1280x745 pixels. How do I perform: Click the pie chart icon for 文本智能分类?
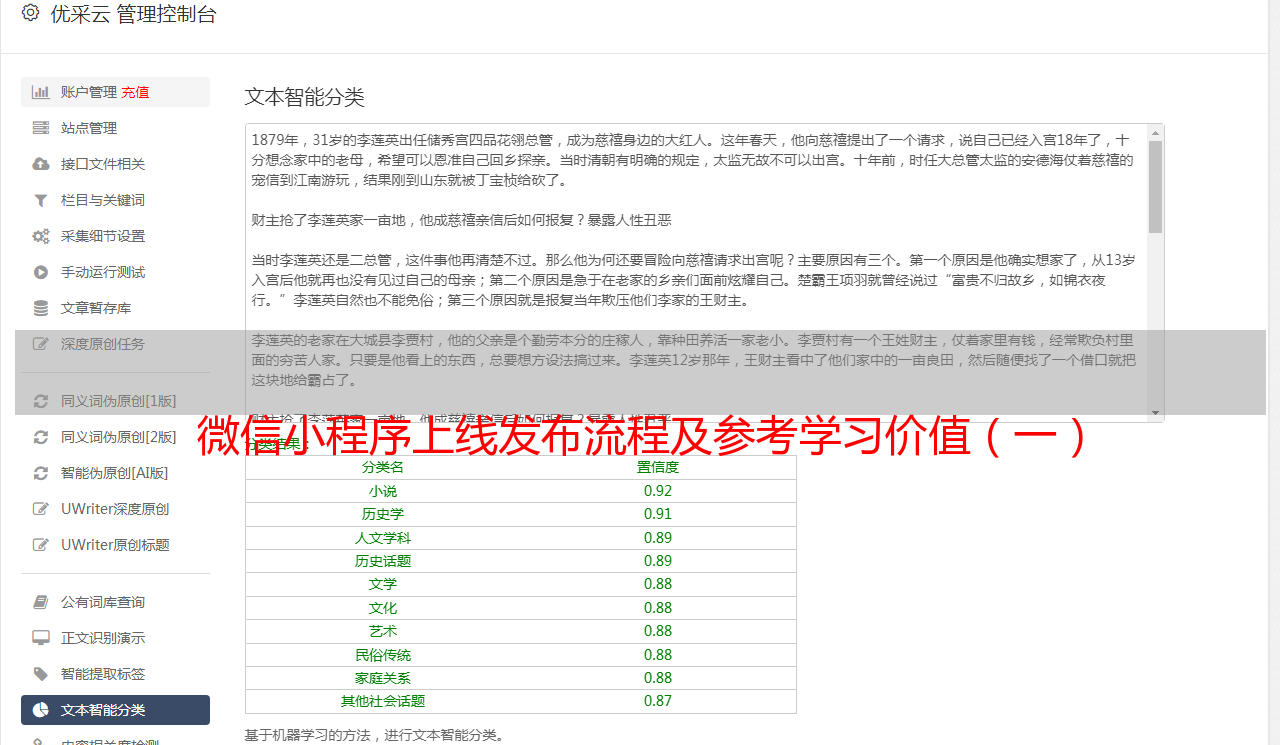41,710
